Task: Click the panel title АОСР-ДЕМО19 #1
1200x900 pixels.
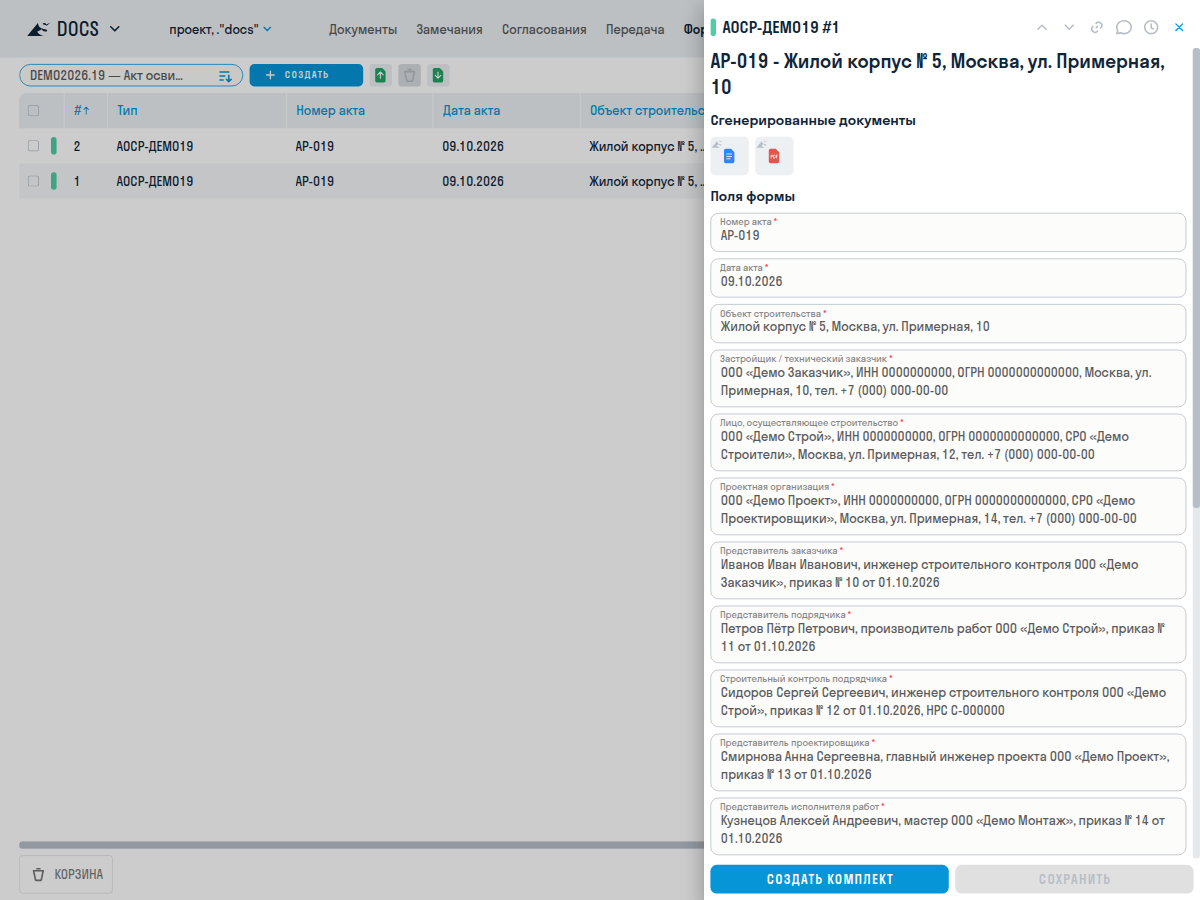Action: (x=781, y=28)
